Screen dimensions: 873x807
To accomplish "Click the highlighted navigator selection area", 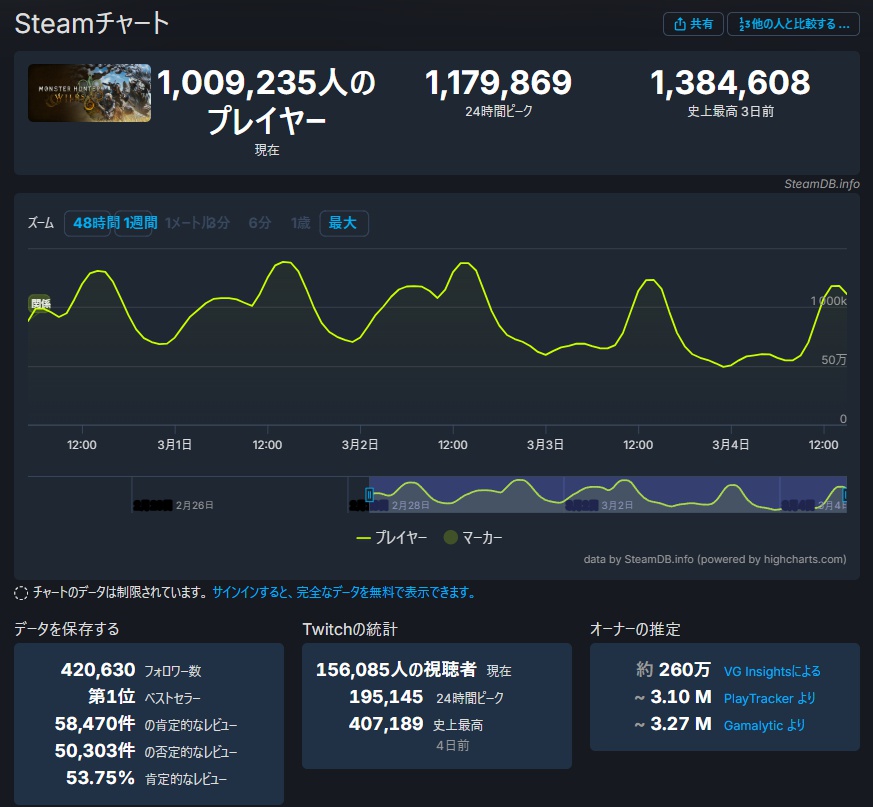I will tap(607, 495).
